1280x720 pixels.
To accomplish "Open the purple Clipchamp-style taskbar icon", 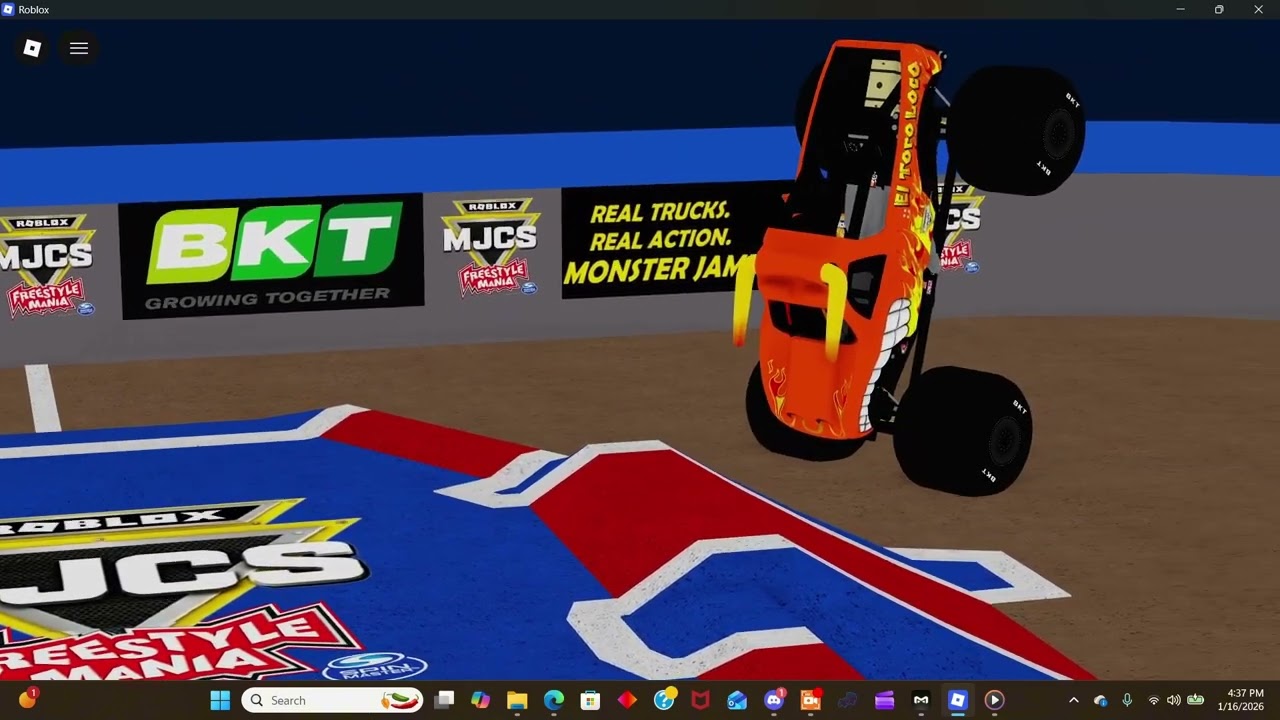I will [x=884, y=700].
